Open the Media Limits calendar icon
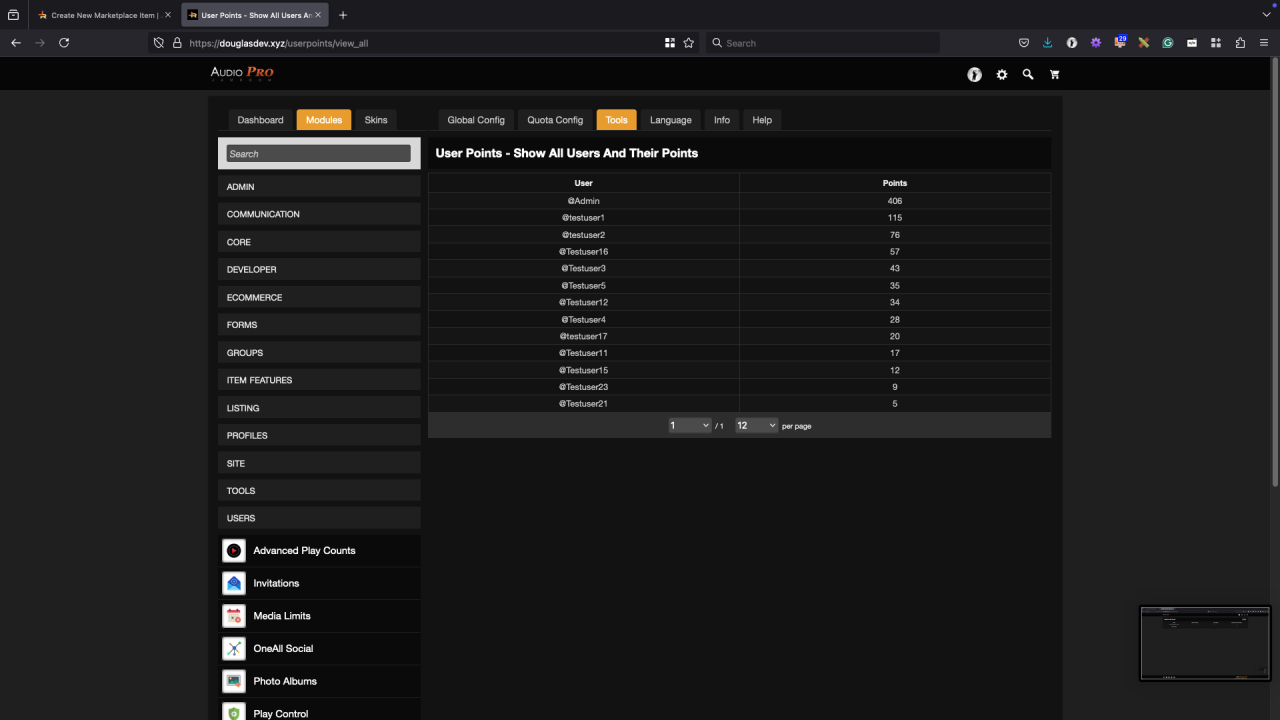The image size is (1280, 720). pyautogui.click(x=233, y=616)
